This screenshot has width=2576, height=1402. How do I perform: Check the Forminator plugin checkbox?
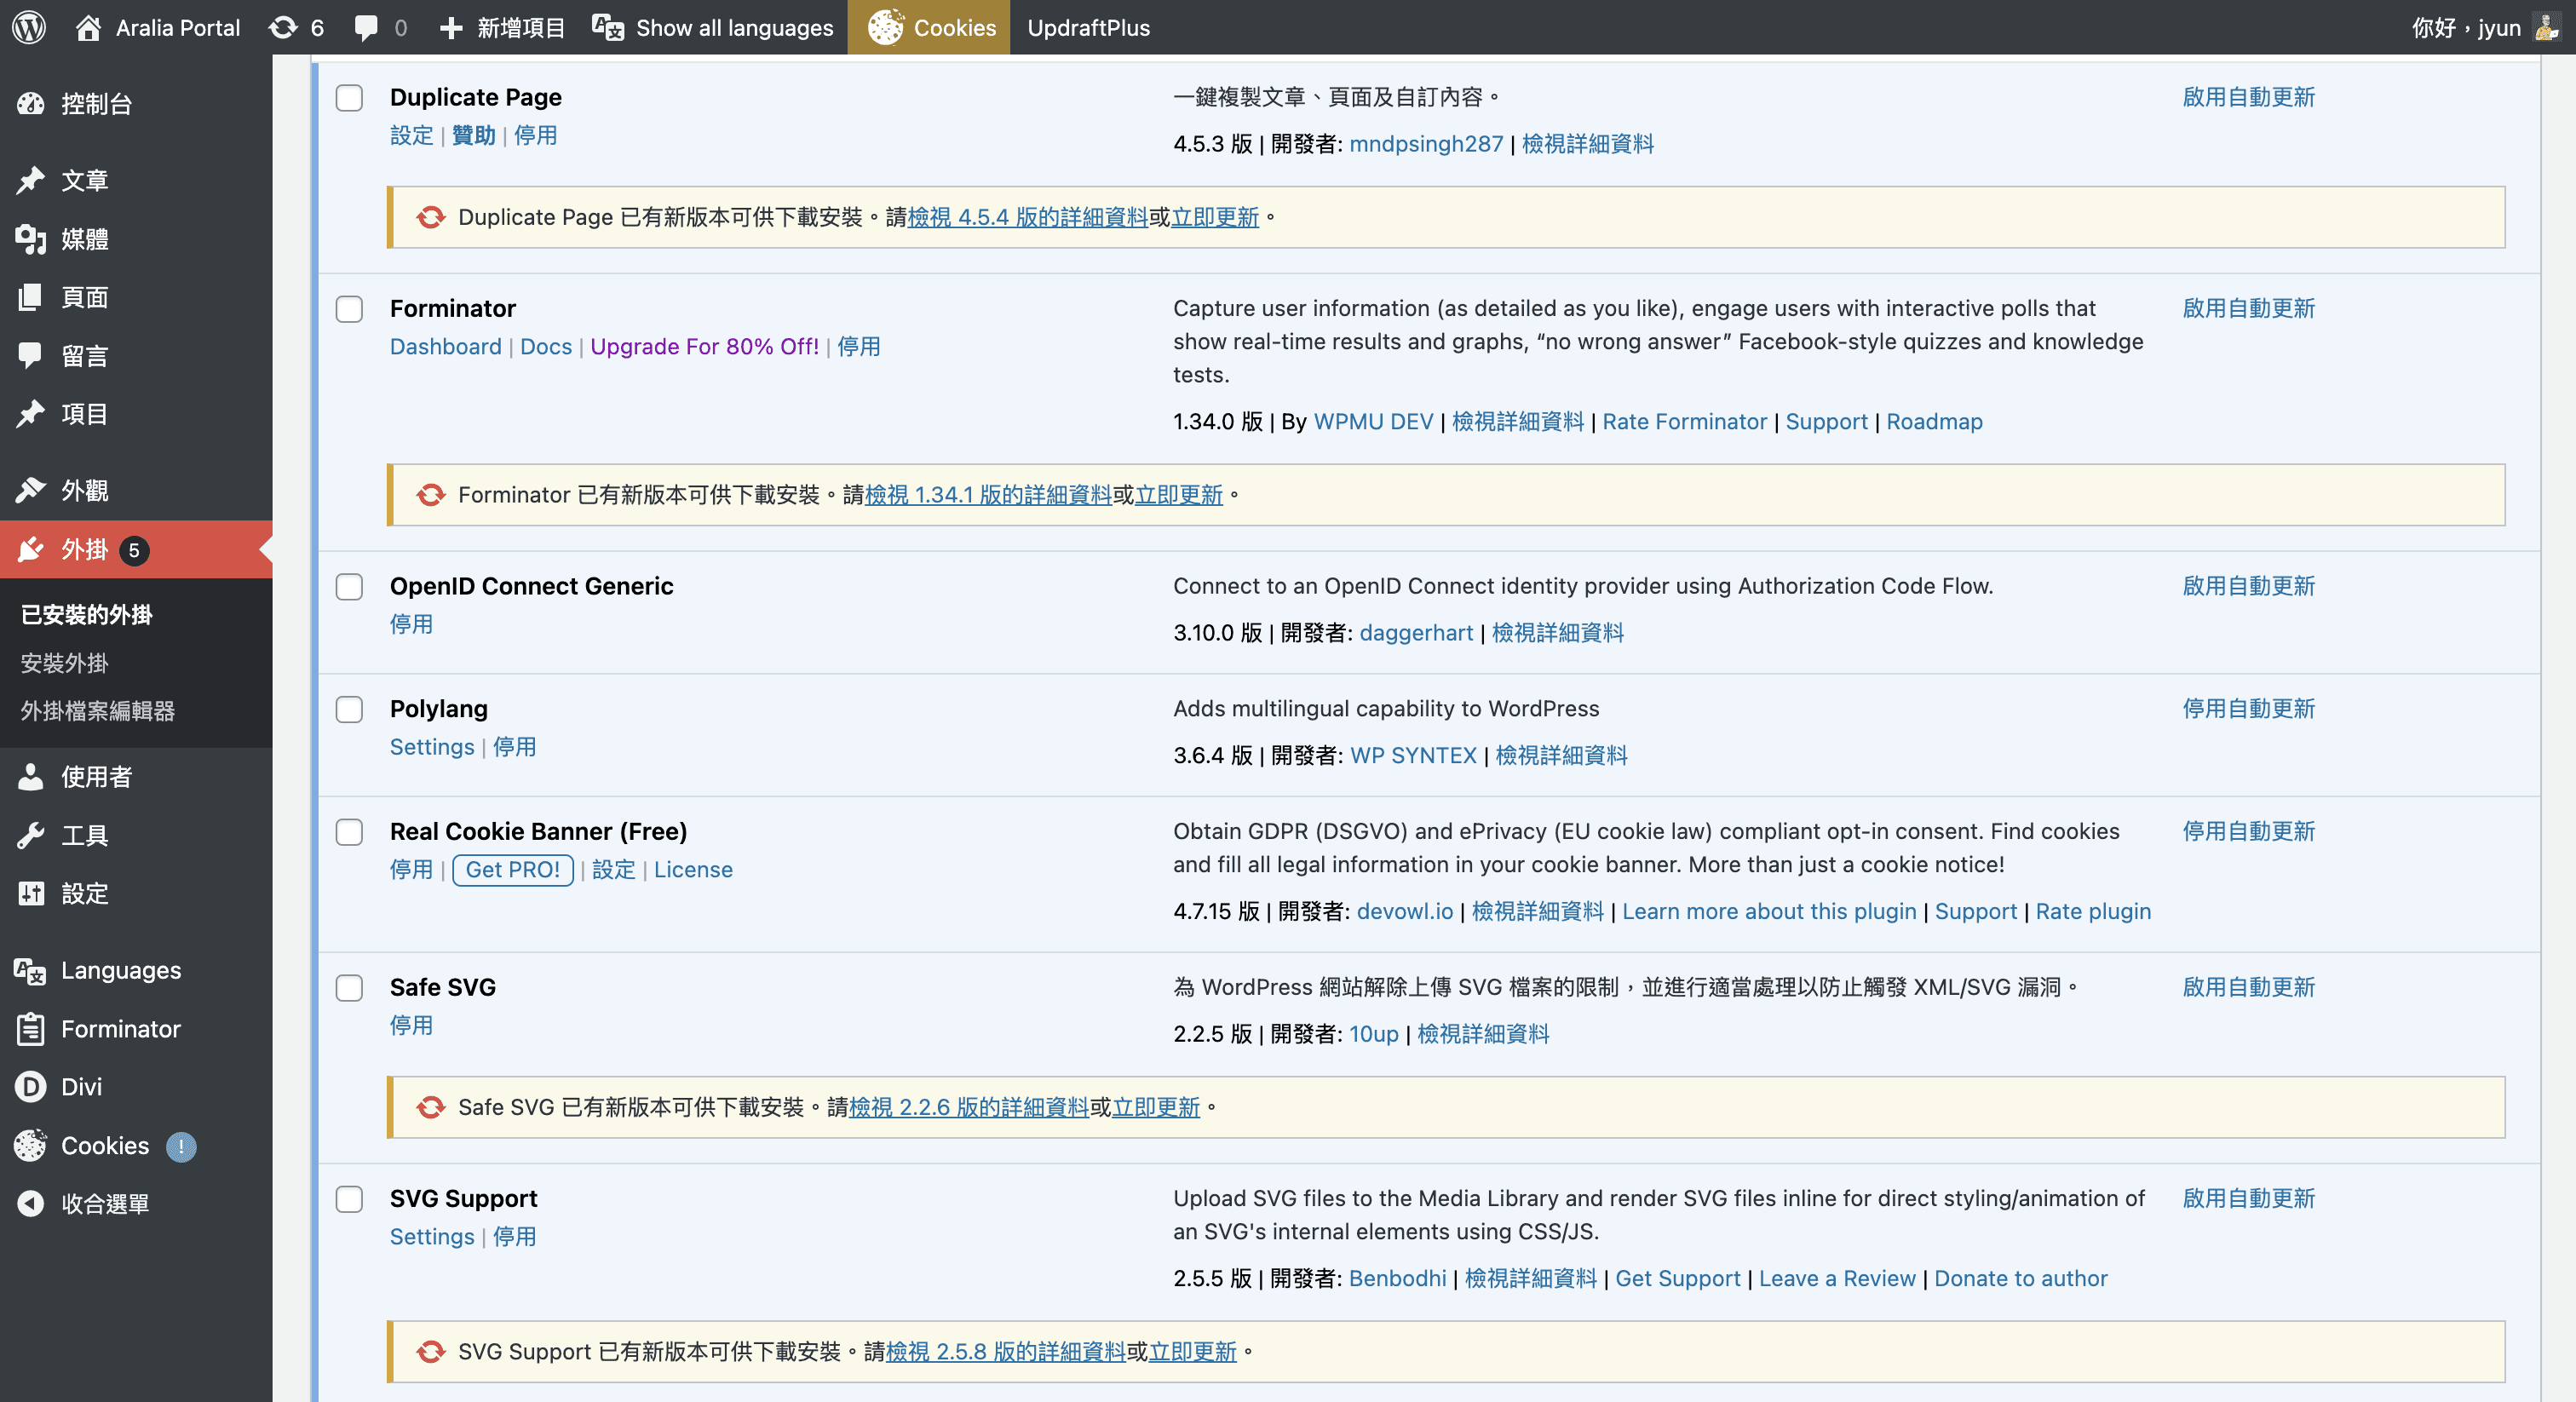[349, 309]
